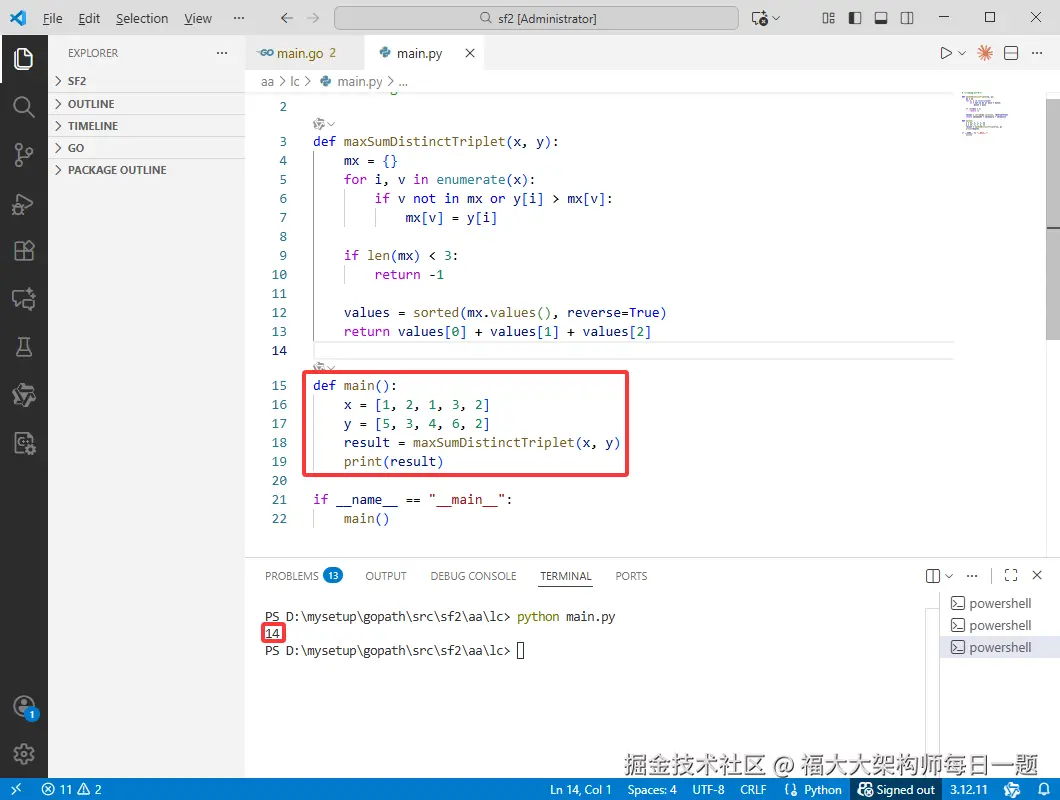Open terminal panel more actions ellipsis
The image size is (1060, 800).
point(972,575)
